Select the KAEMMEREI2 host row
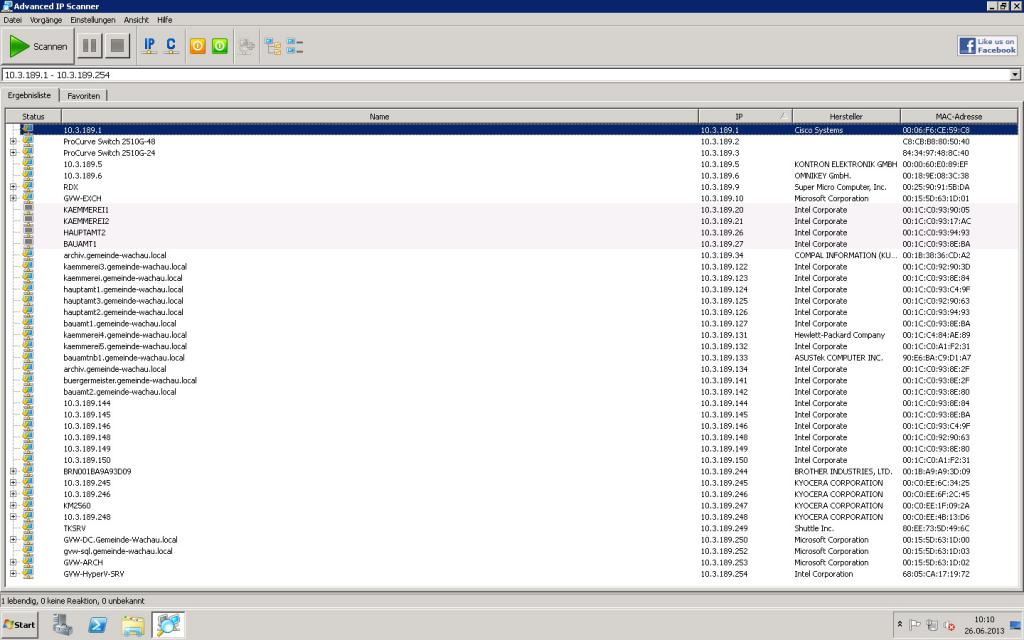 click(x=511, y=221)
